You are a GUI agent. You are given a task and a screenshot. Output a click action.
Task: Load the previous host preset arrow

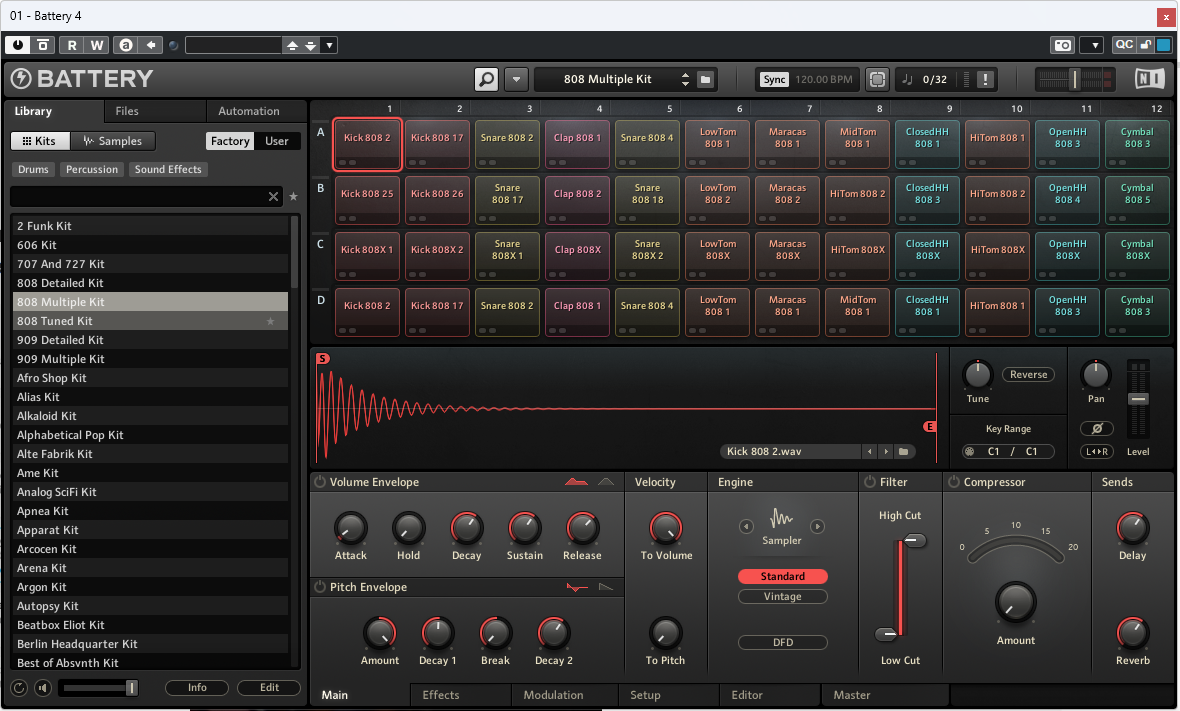tap(293, 45)
